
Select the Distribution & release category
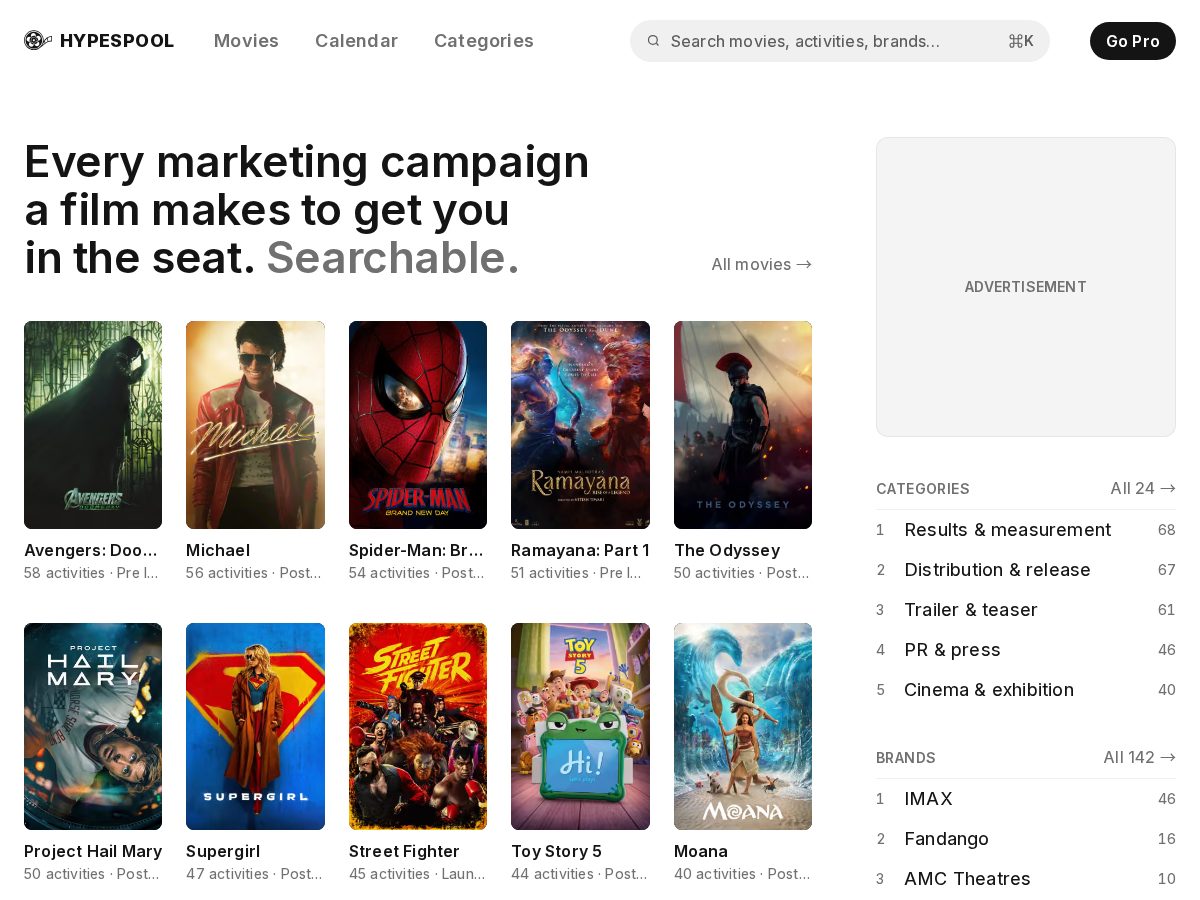[x=1026, y=570]
